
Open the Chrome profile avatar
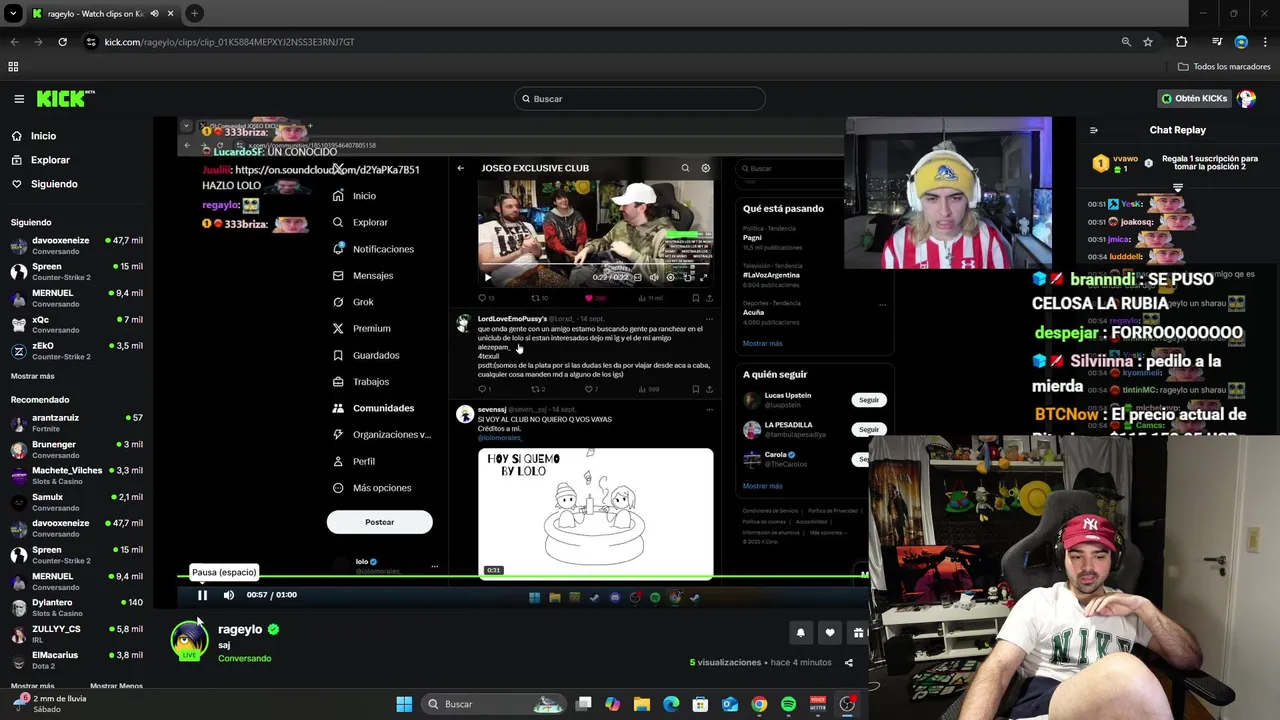point(1241,42)
